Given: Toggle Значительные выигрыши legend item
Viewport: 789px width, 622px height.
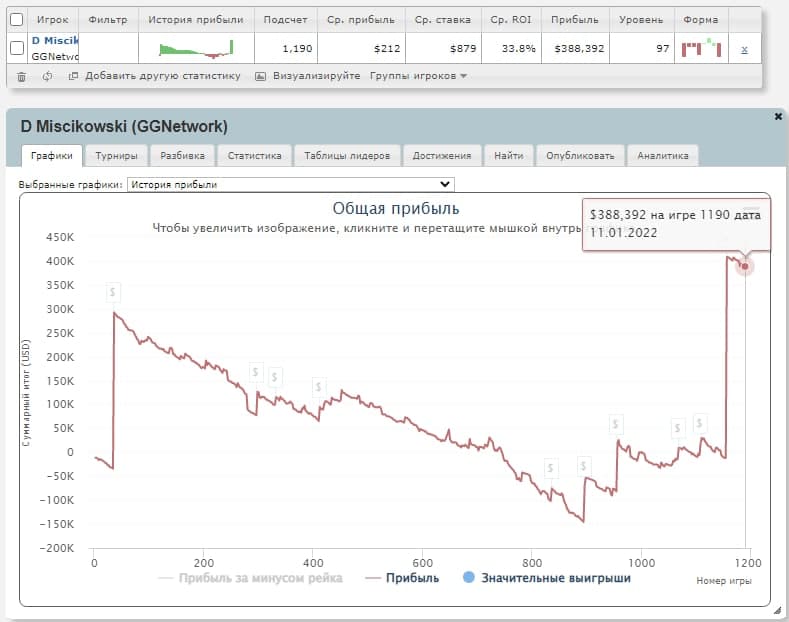Looking at the screenshot, I should coord(546,578).
